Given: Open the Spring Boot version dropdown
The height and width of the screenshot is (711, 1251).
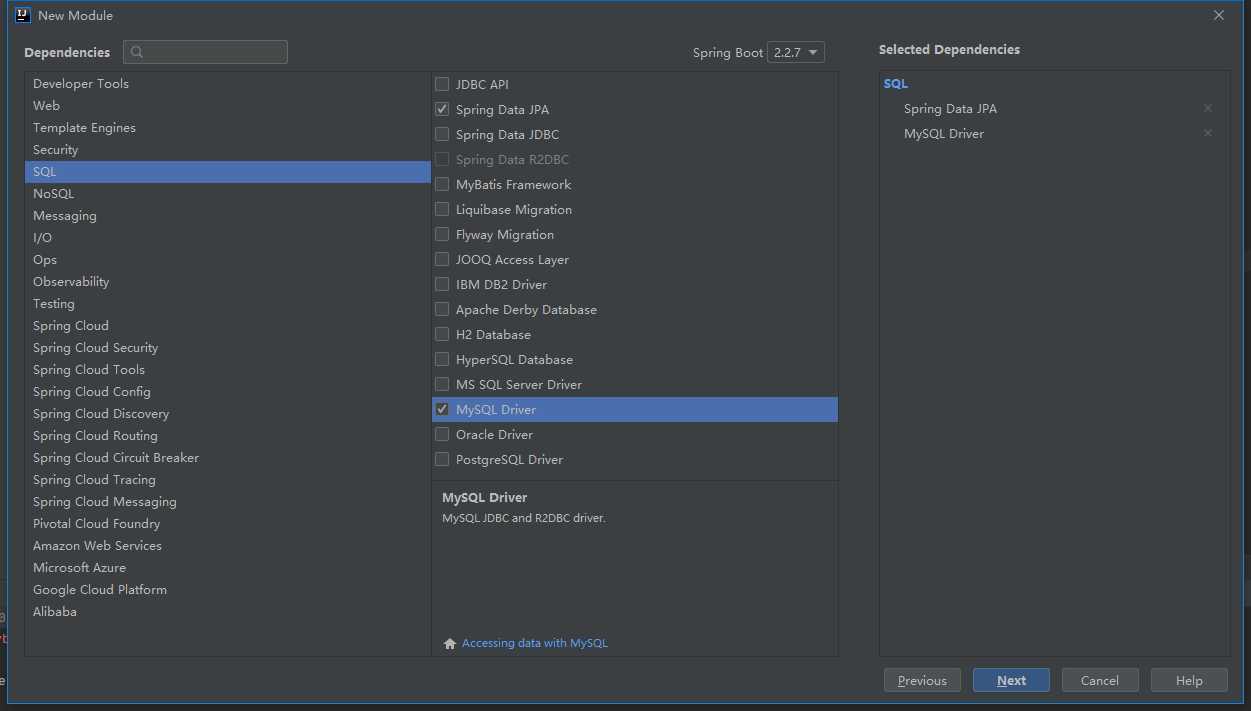Looking at the screenshot, I should (796, 52).
